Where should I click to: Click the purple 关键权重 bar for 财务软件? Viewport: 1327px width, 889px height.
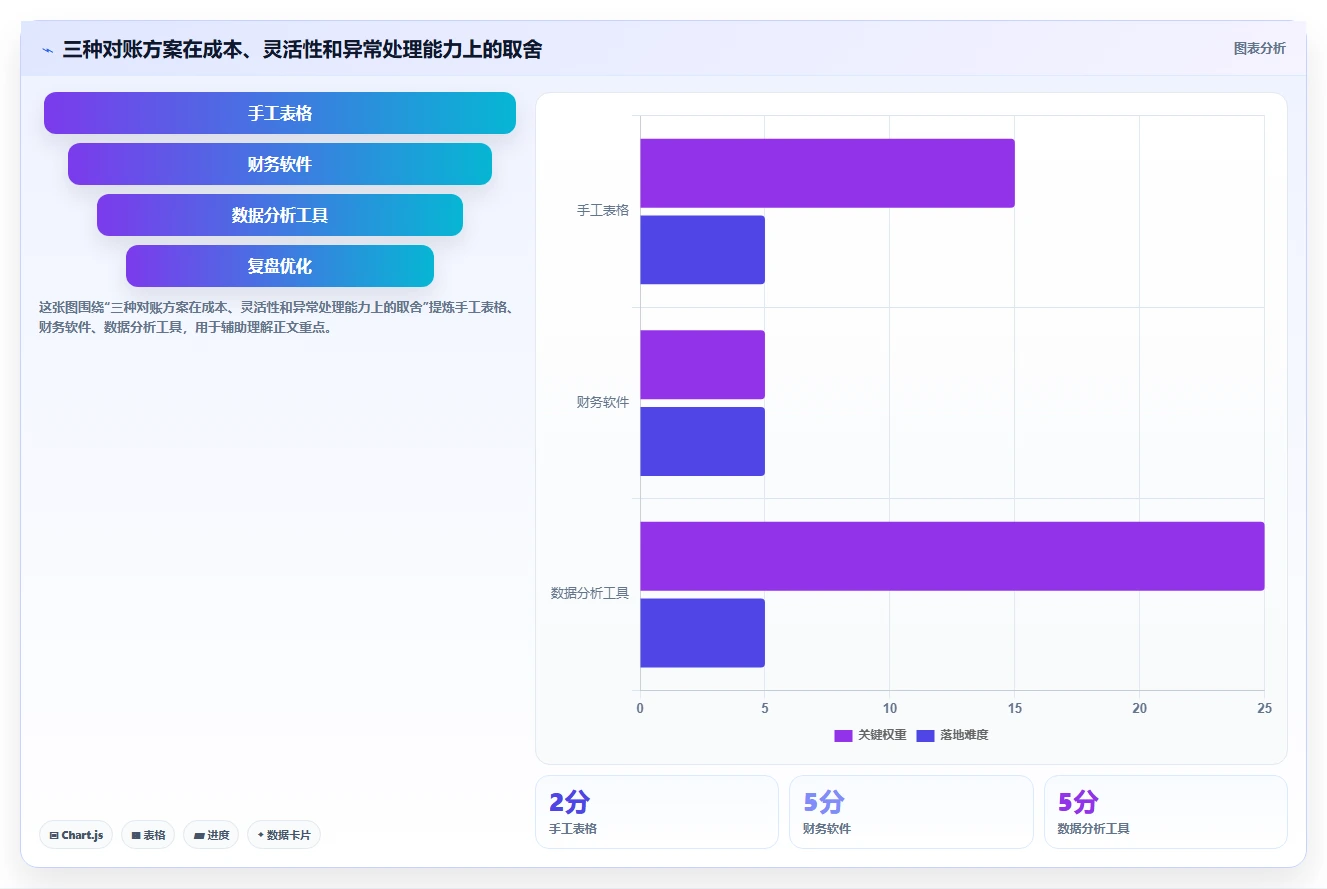[702, 365]
